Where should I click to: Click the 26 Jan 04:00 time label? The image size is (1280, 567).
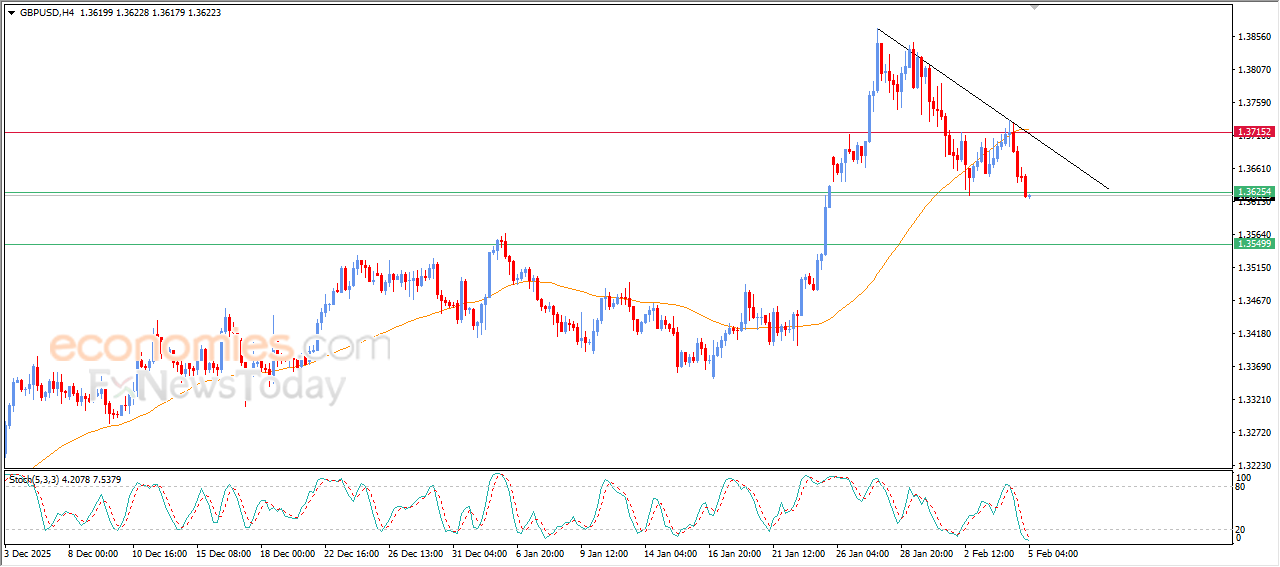pyautogui.click(x=865, y=553)
